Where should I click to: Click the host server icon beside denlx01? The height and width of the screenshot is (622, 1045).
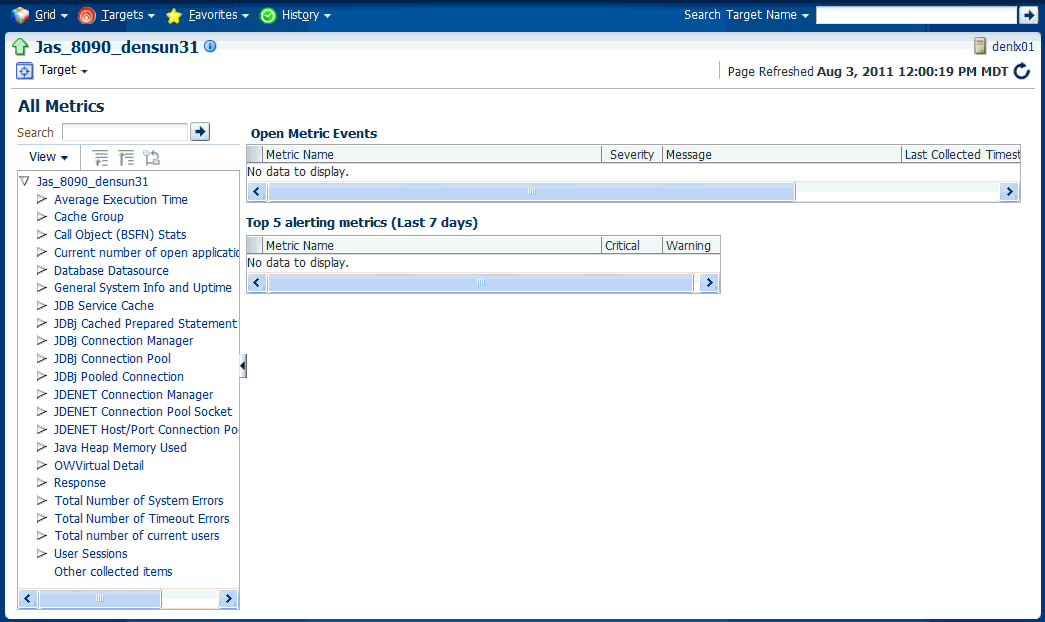click(980, 46)
